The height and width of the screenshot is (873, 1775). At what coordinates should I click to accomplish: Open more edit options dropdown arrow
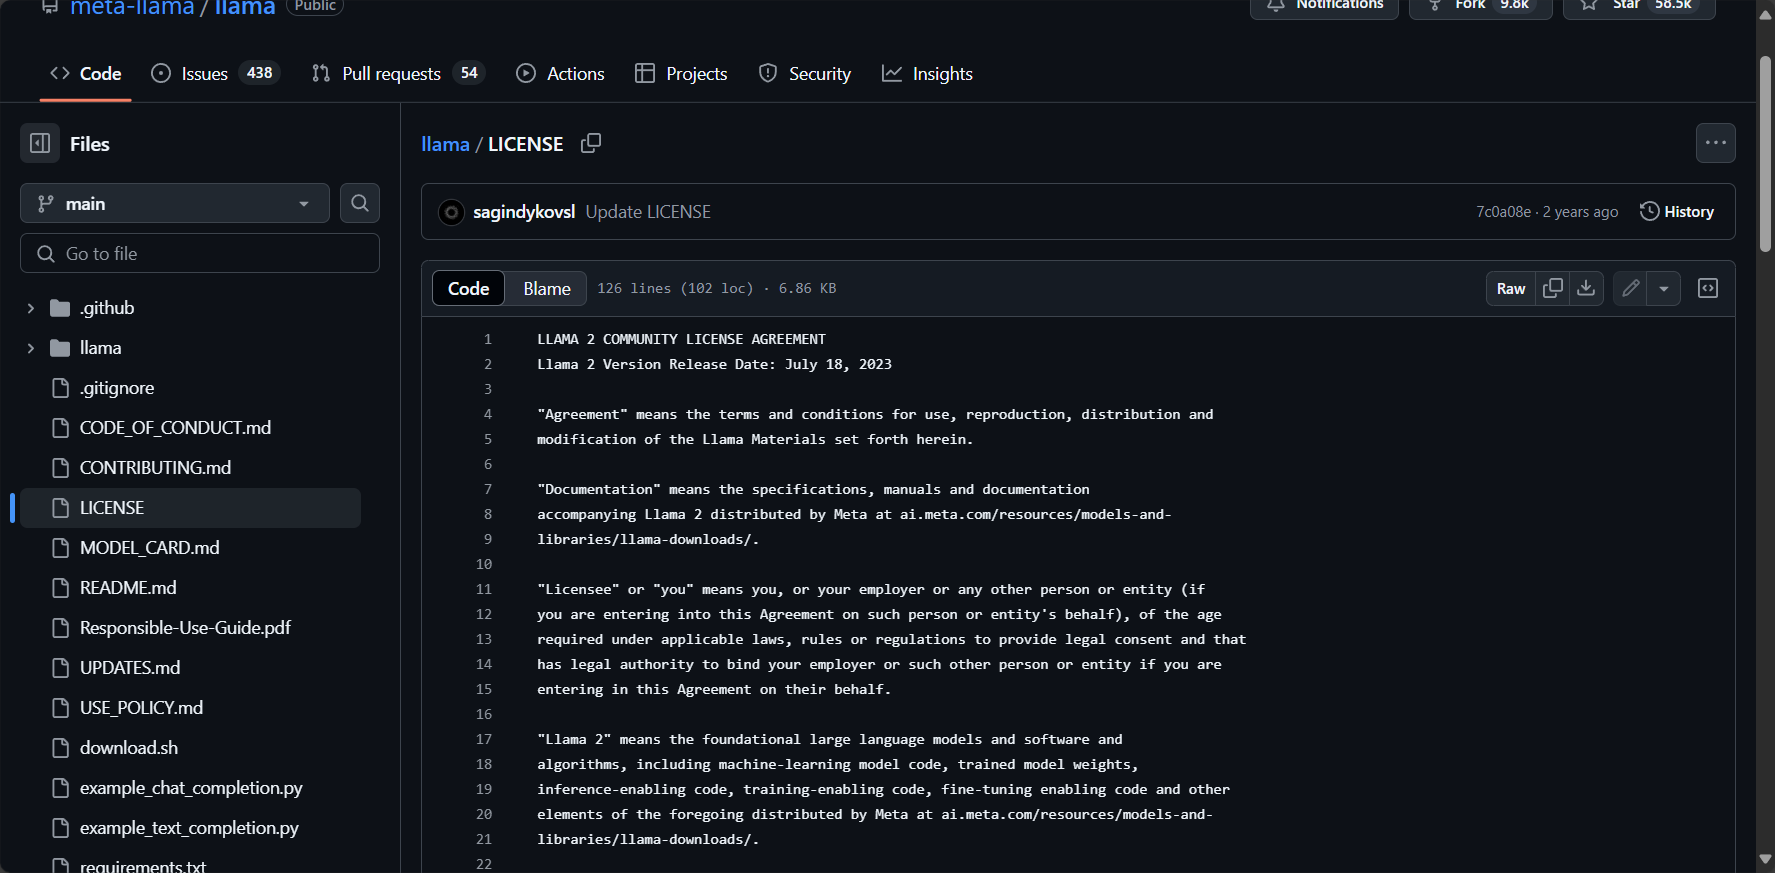tap(1664, 288)
